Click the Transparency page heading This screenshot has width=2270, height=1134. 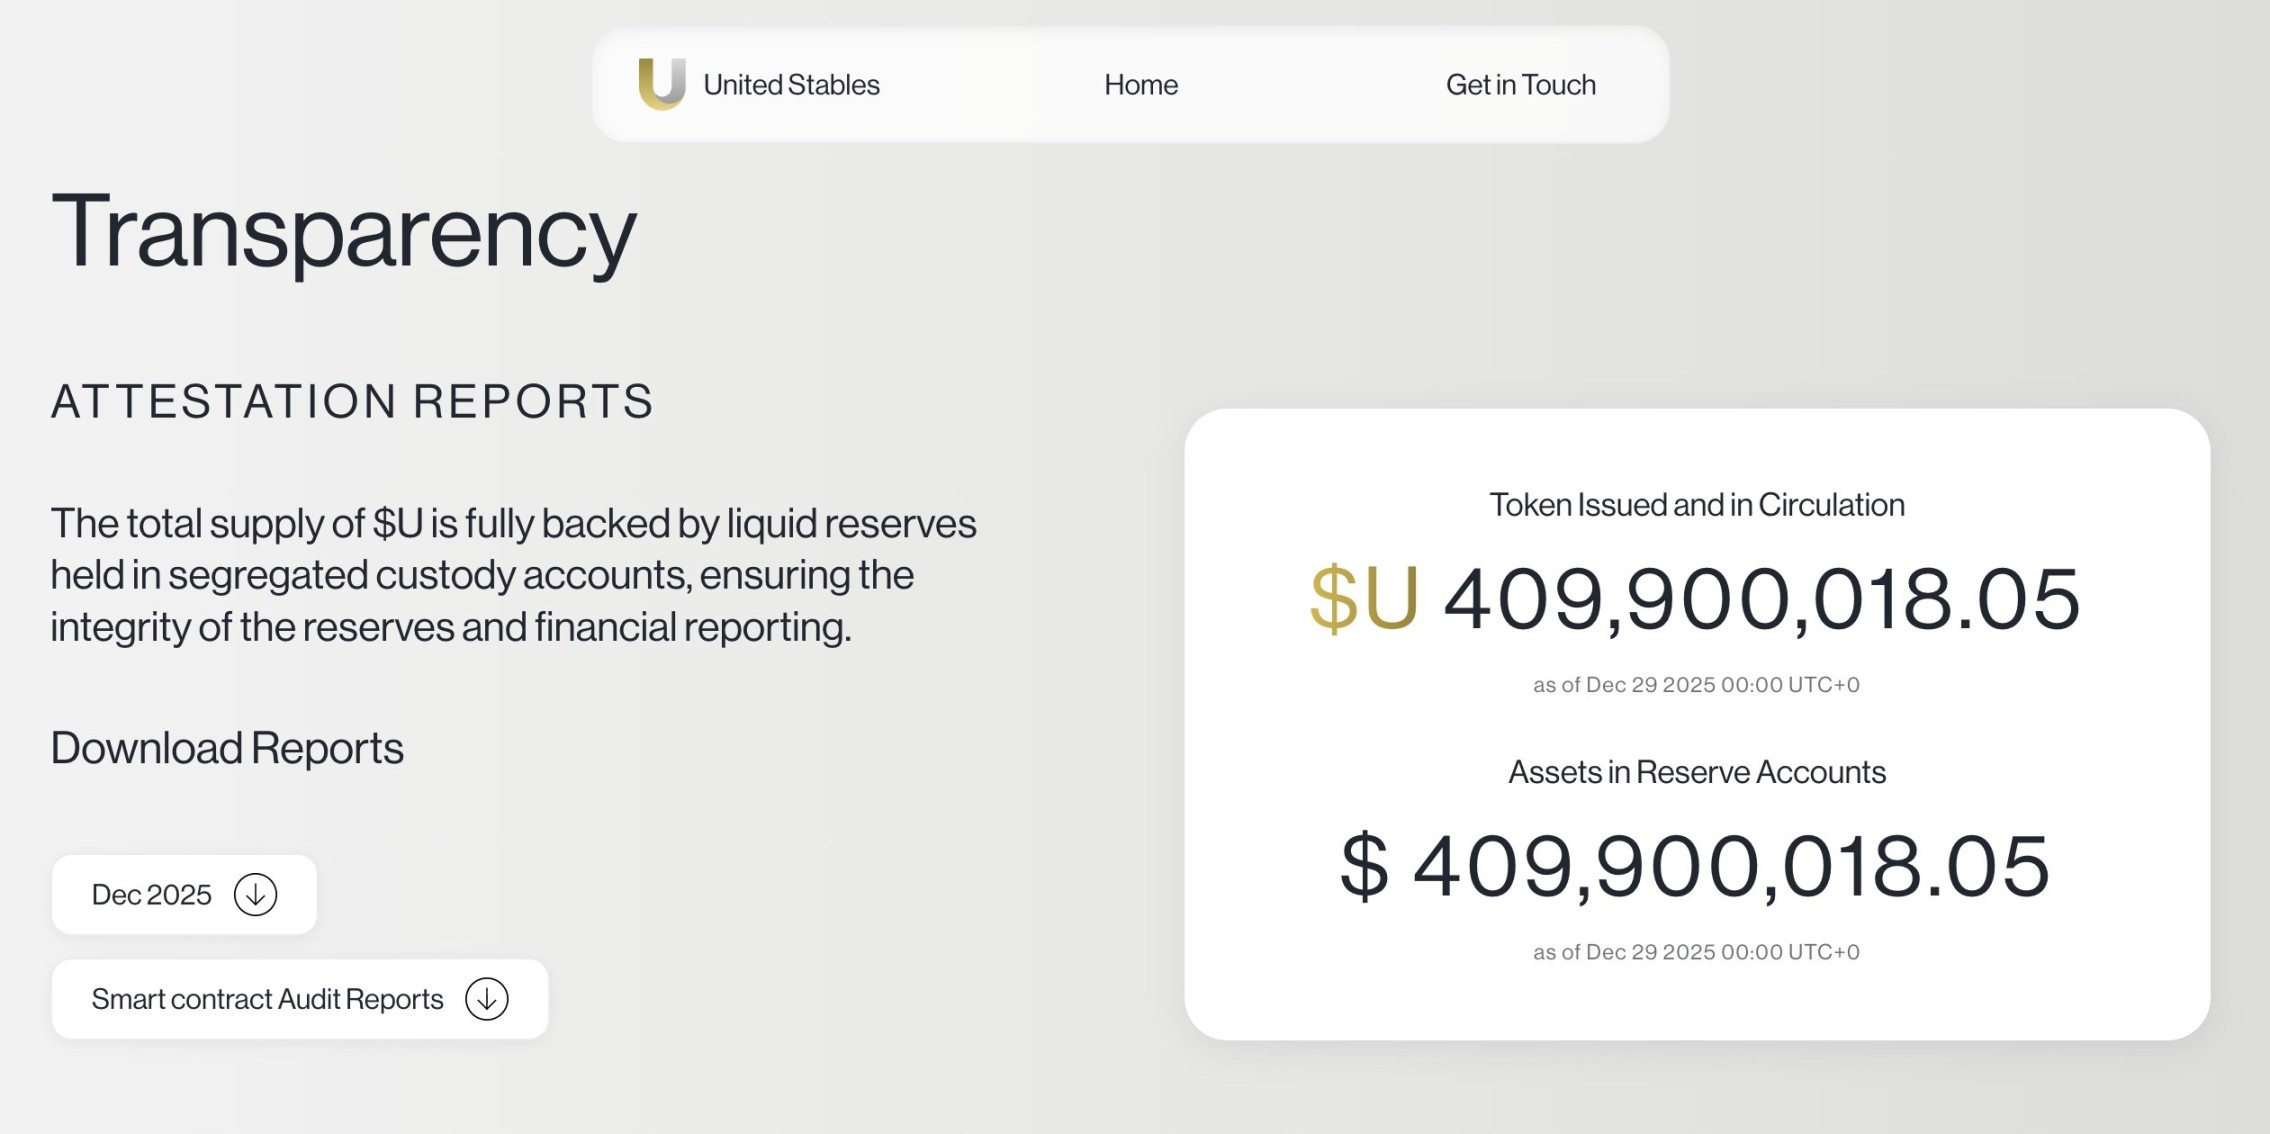point(343,231)
